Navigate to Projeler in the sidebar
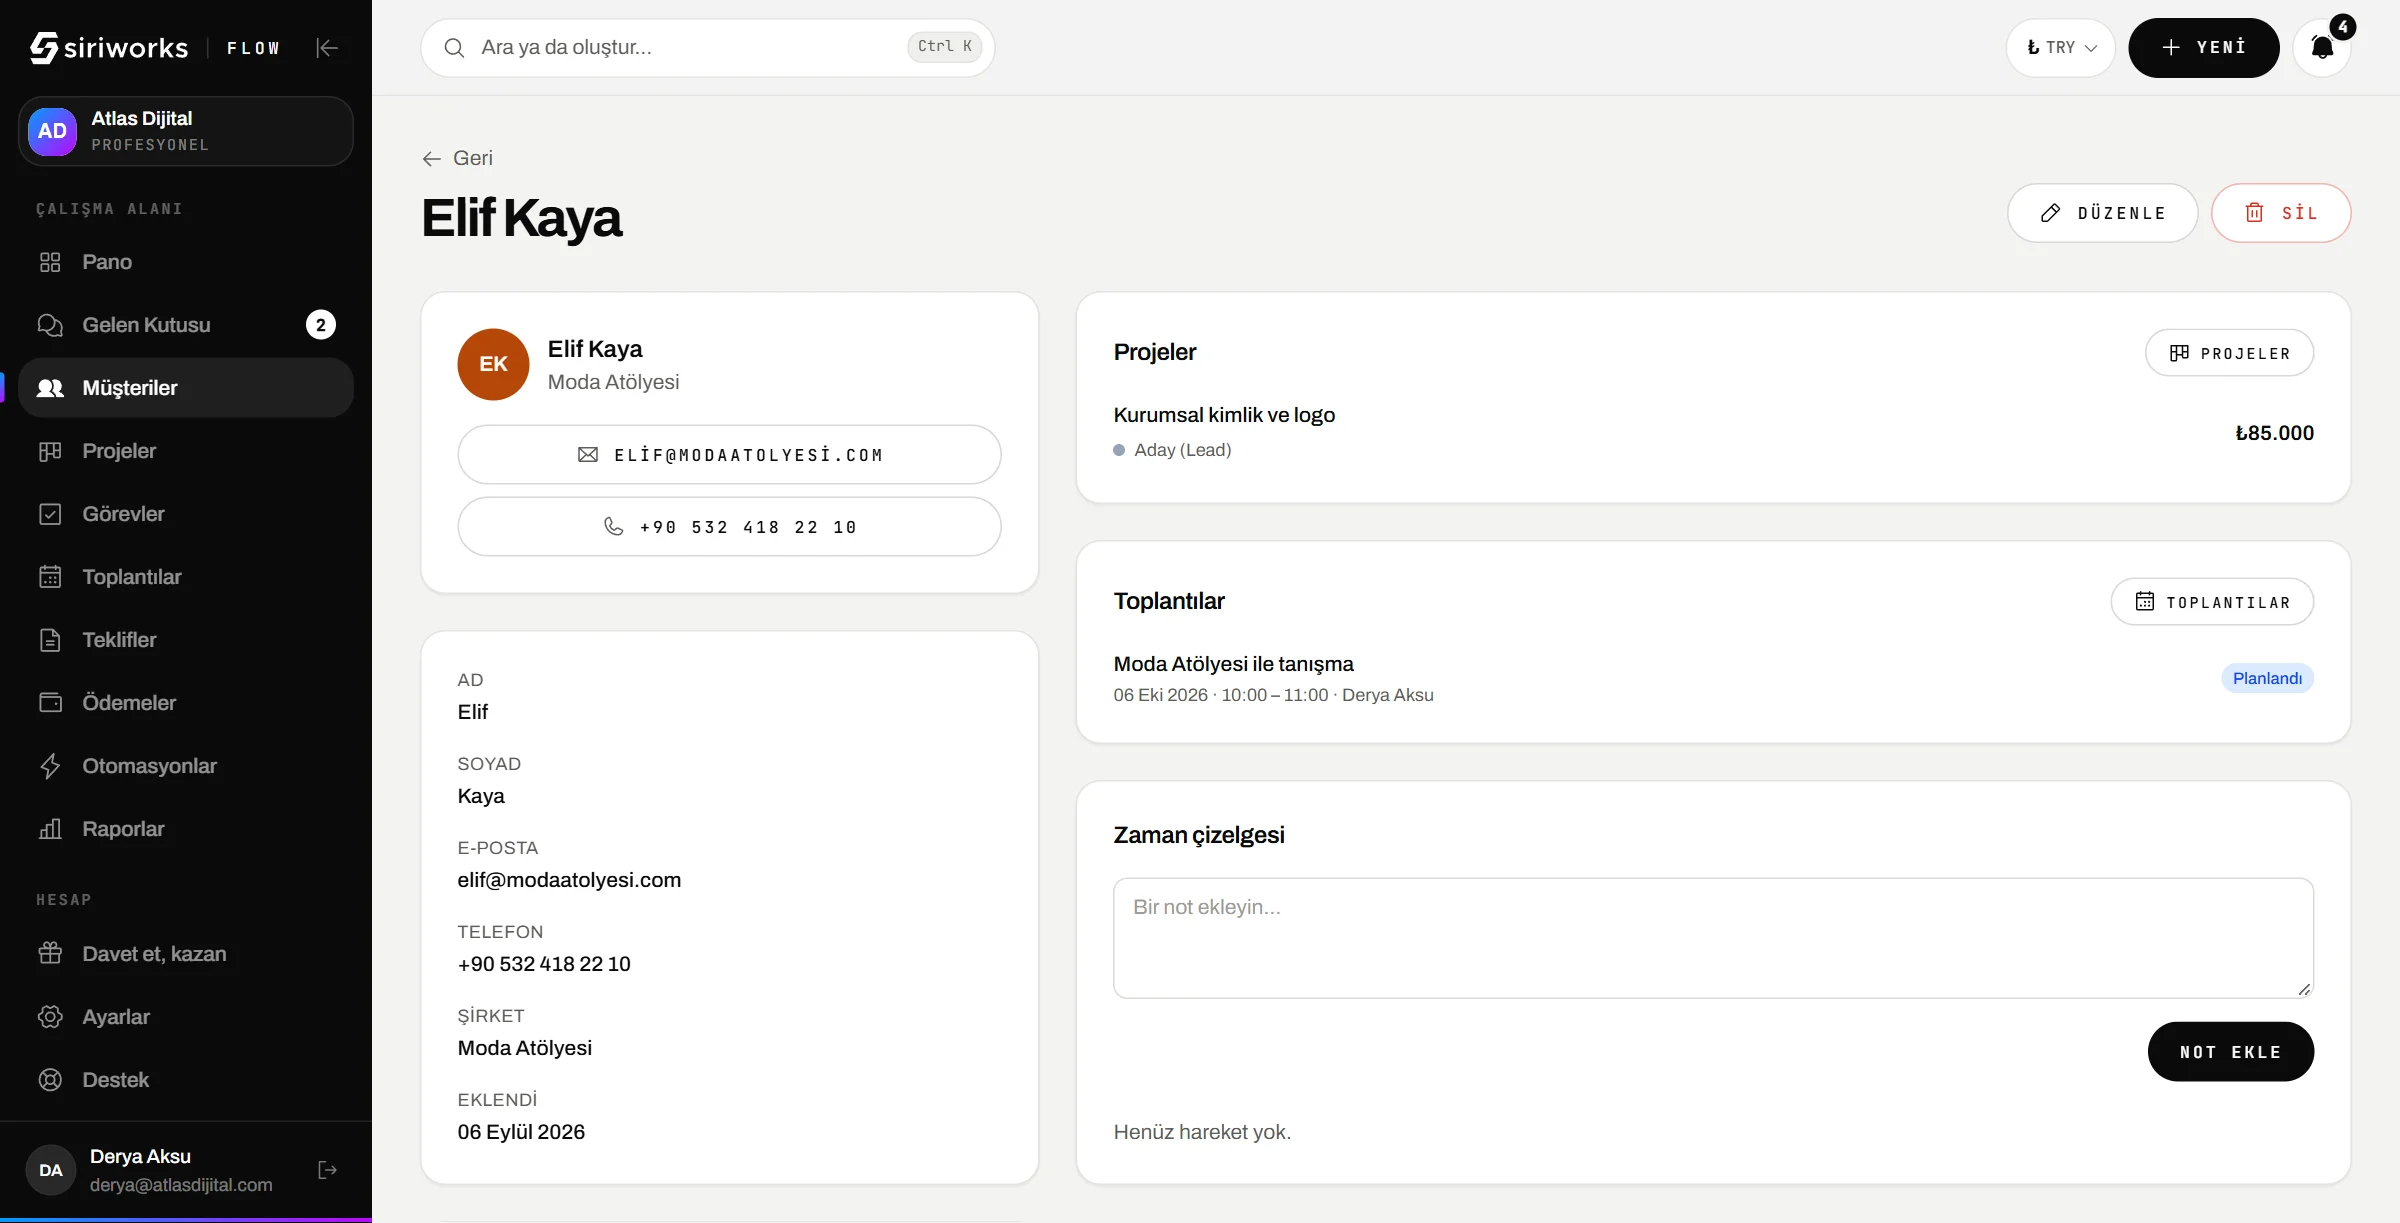 point(186,451)
